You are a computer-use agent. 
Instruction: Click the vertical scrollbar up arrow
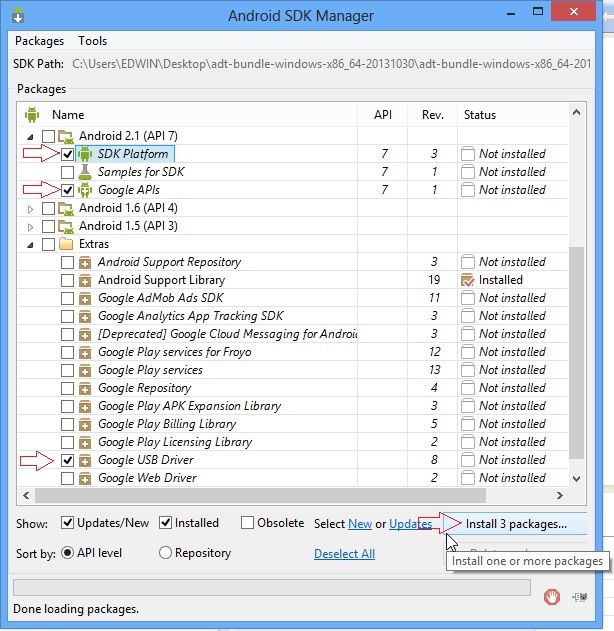[x=577, y=113]
